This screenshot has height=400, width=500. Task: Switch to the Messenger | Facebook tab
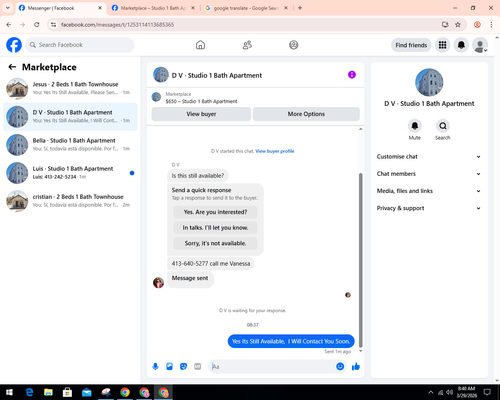pyautogui.click(x=61, y=8)
